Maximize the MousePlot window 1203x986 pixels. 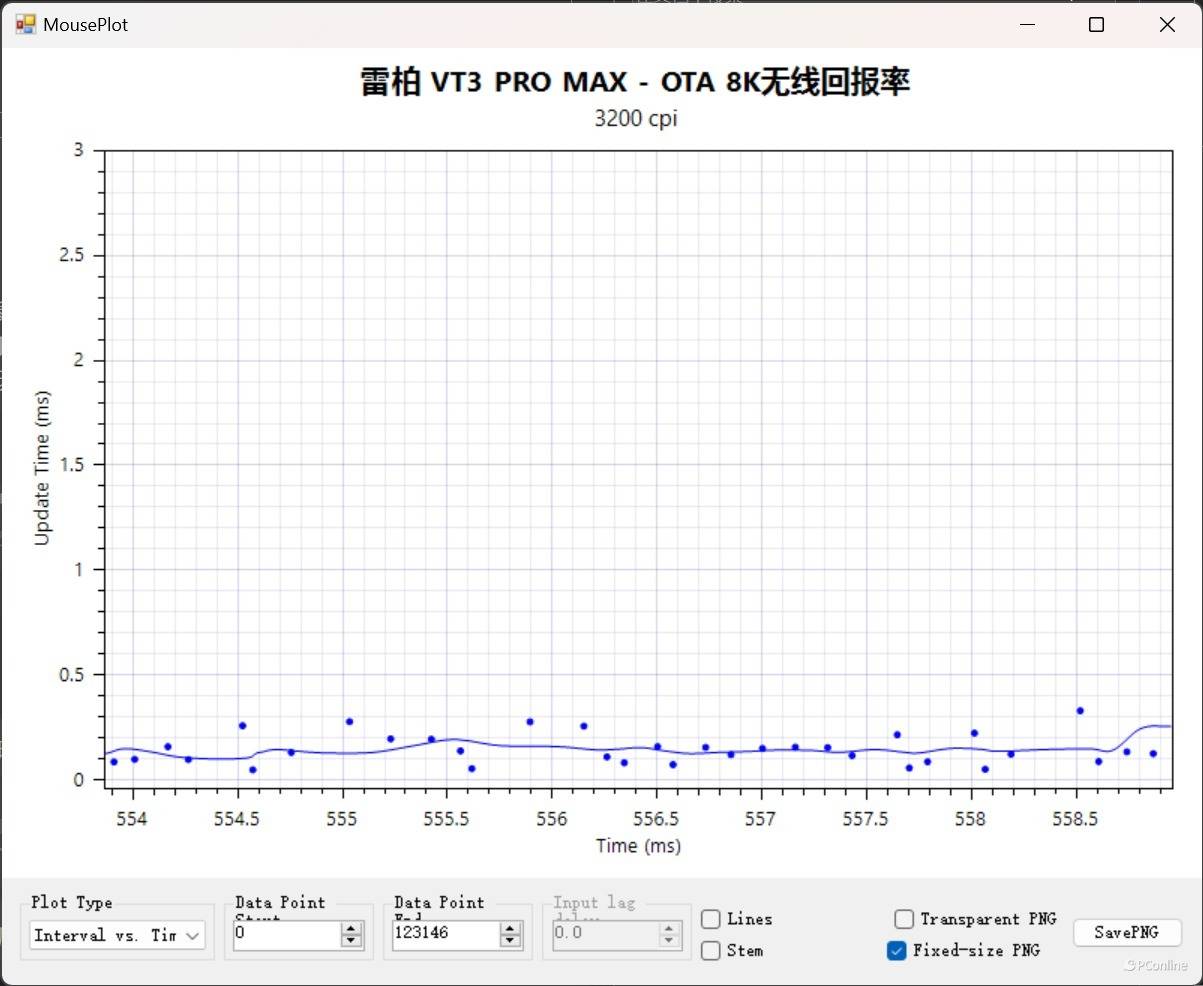click(x=1096, y=25)
